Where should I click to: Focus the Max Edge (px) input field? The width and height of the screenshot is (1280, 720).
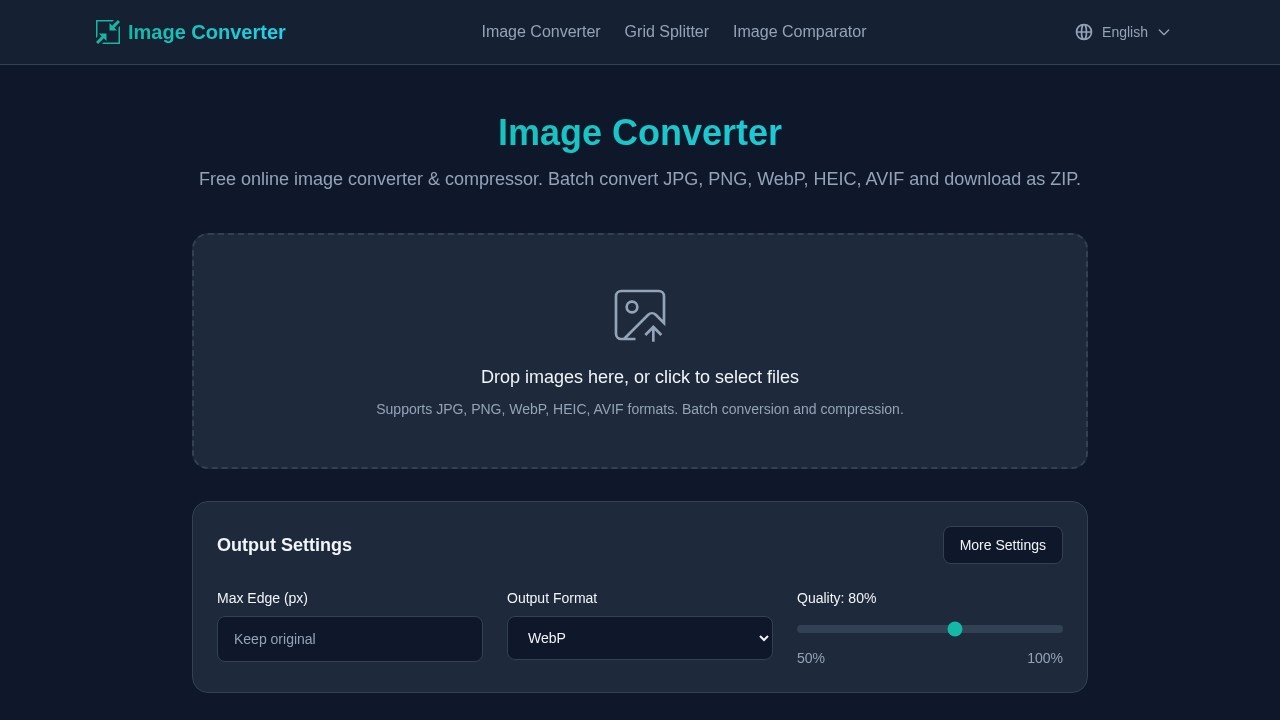350,639
